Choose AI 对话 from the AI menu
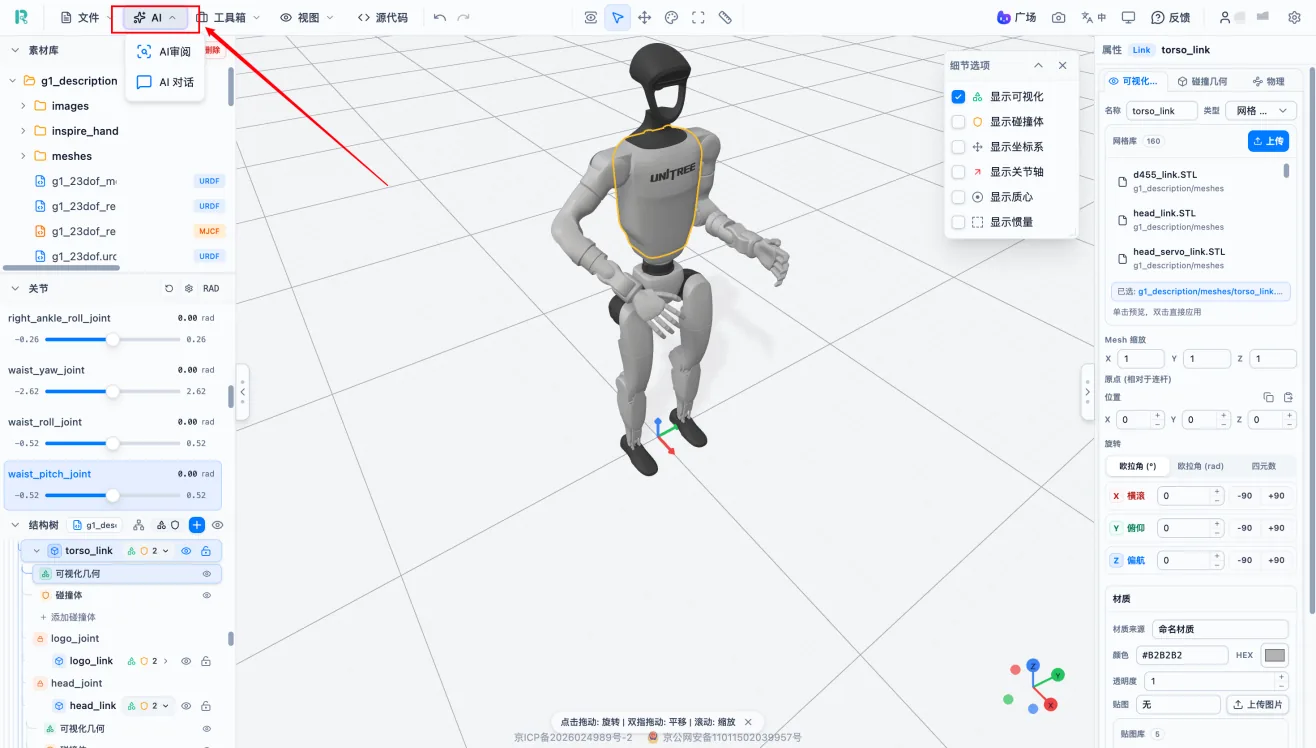Image resolution: width=1316 pixels, height=748 pixels. point(165,82)
